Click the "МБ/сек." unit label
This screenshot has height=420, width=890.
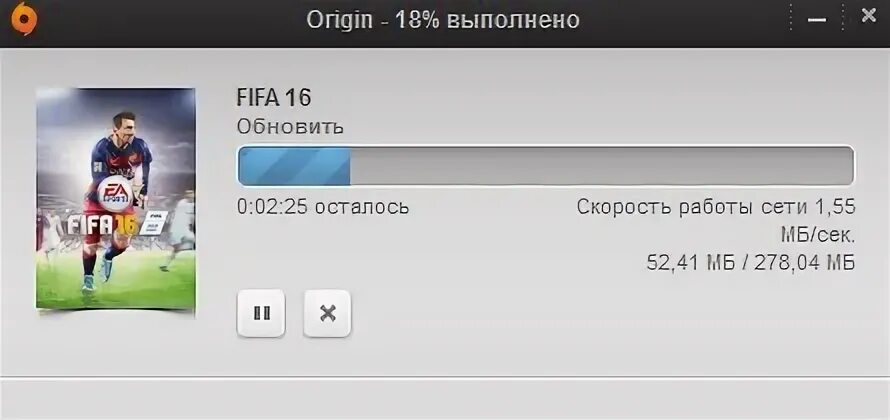click(x=818, y=235)
